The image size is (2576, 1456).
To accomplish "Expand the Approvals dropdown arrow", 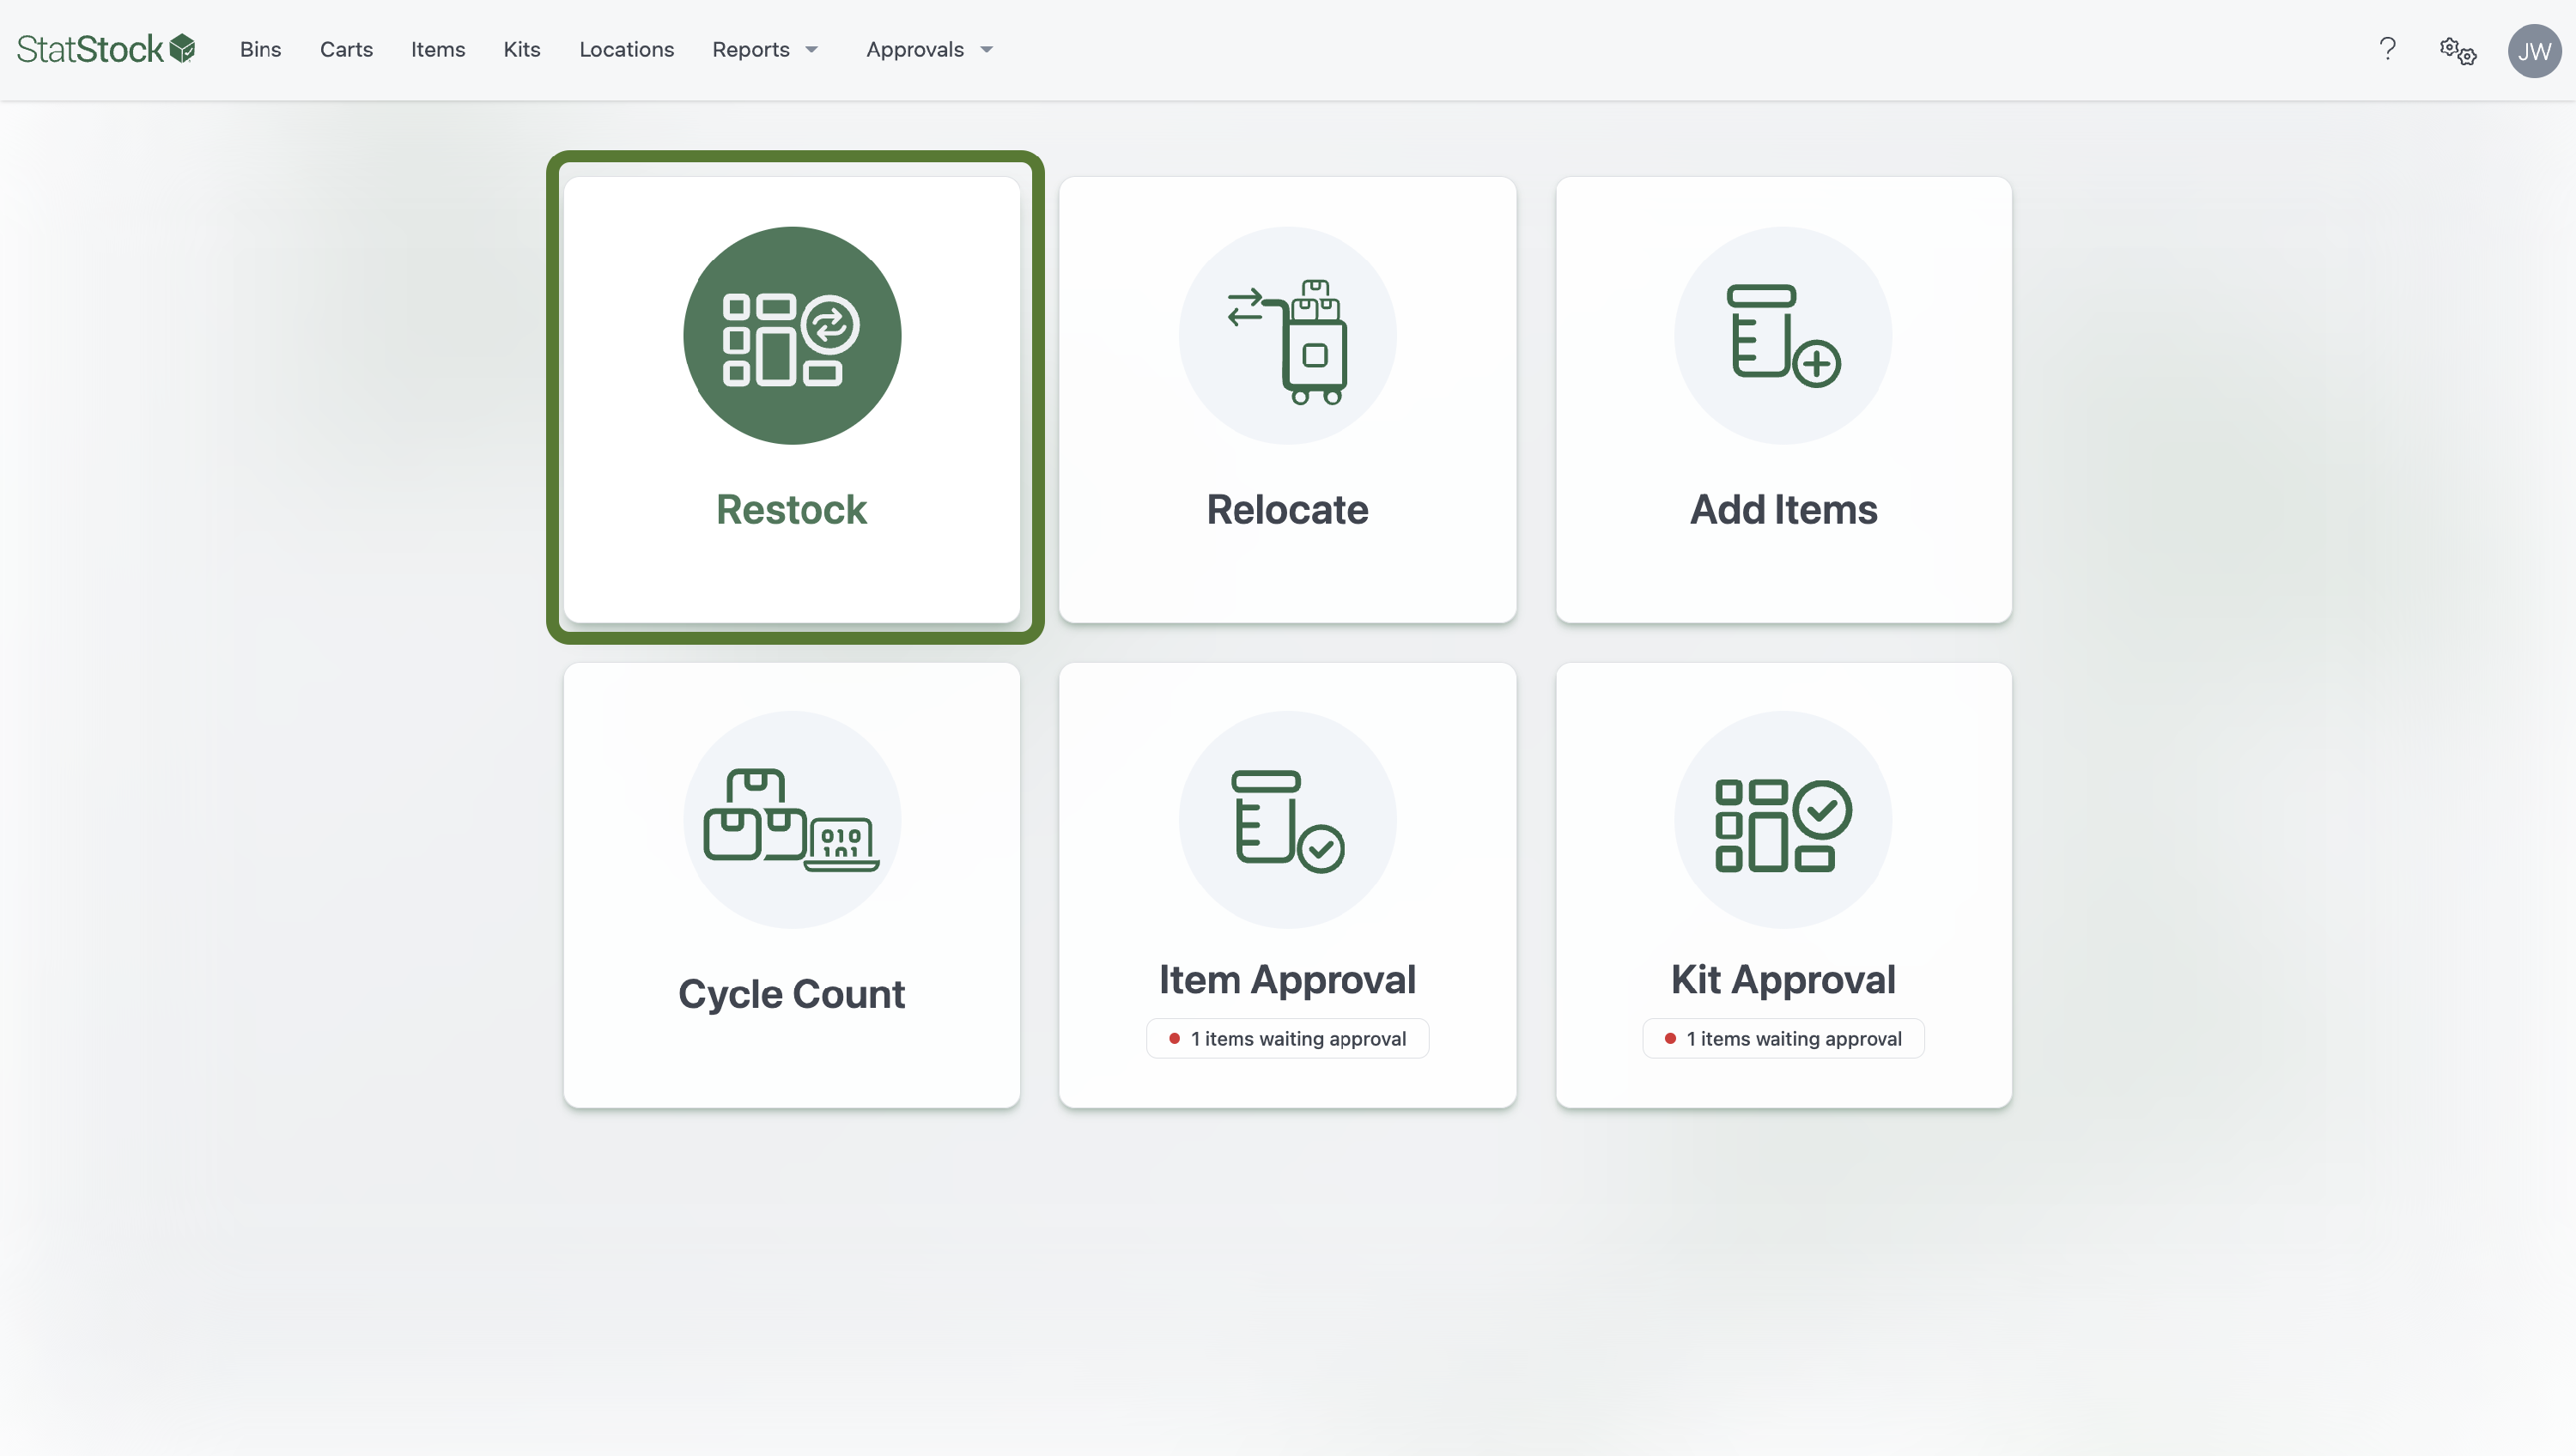I will click(x=987, y=50).
